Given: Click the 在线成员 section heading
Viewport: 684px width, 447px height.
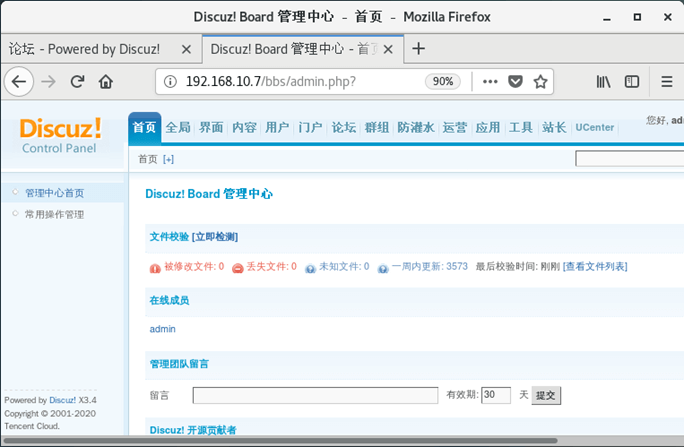Looking at the screenshot, I should (x=169, y=300).
